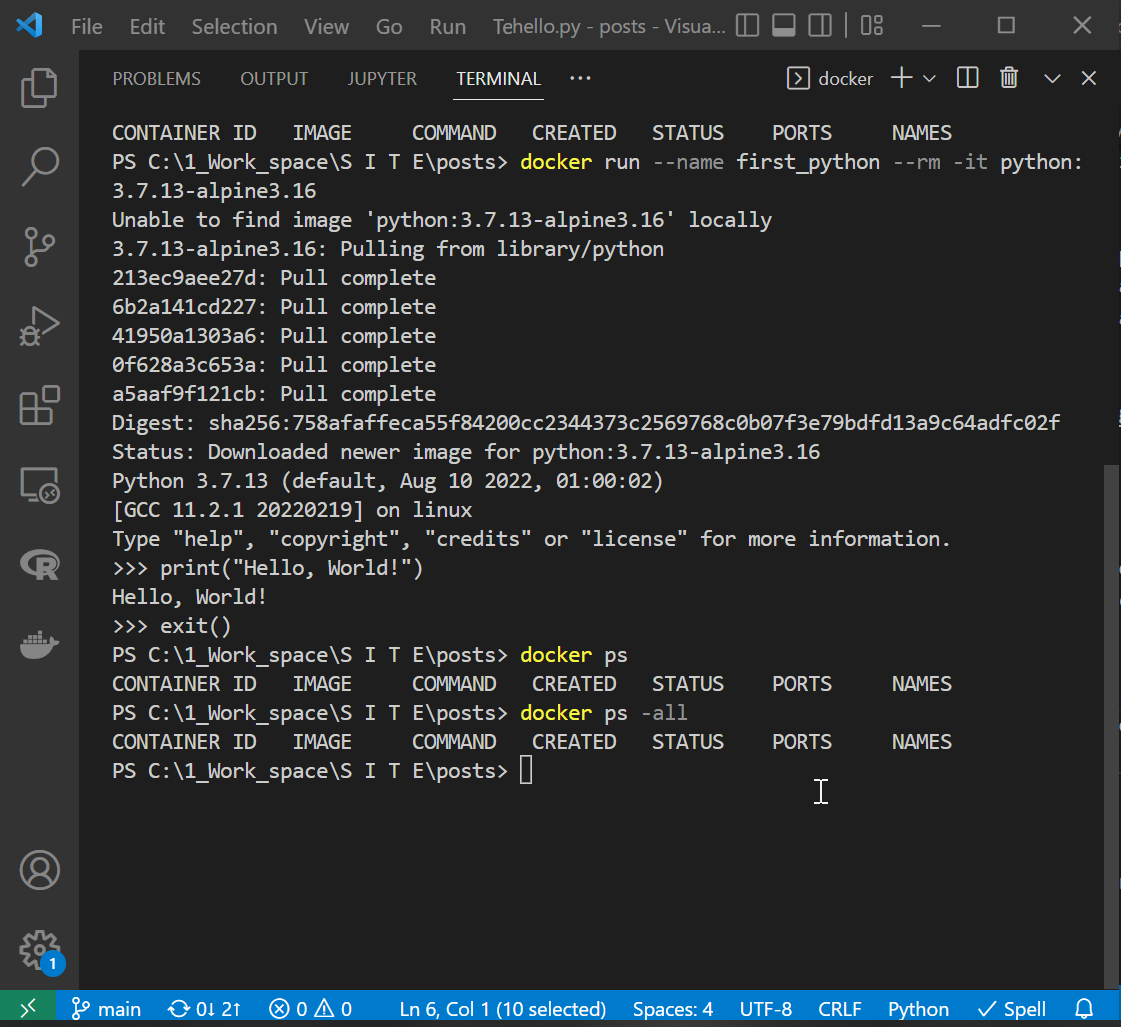Click the 'Hello, World!' output line
This screenshot has height=1027, width=1121.
pos(189,597)
